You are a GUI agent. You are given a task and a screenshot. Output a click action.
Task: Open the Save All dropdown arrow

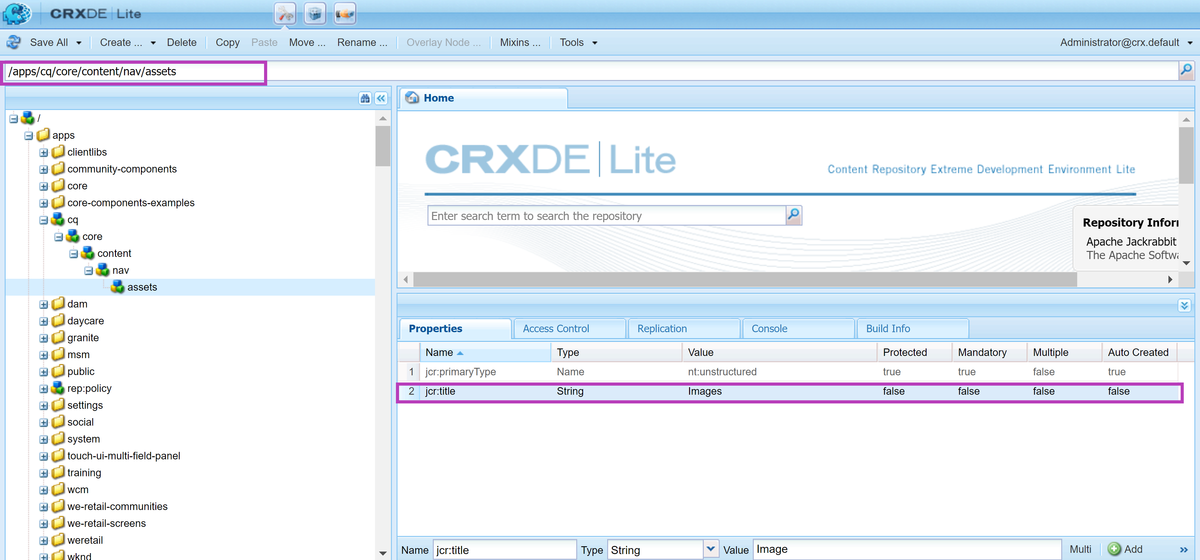point(78,43)
